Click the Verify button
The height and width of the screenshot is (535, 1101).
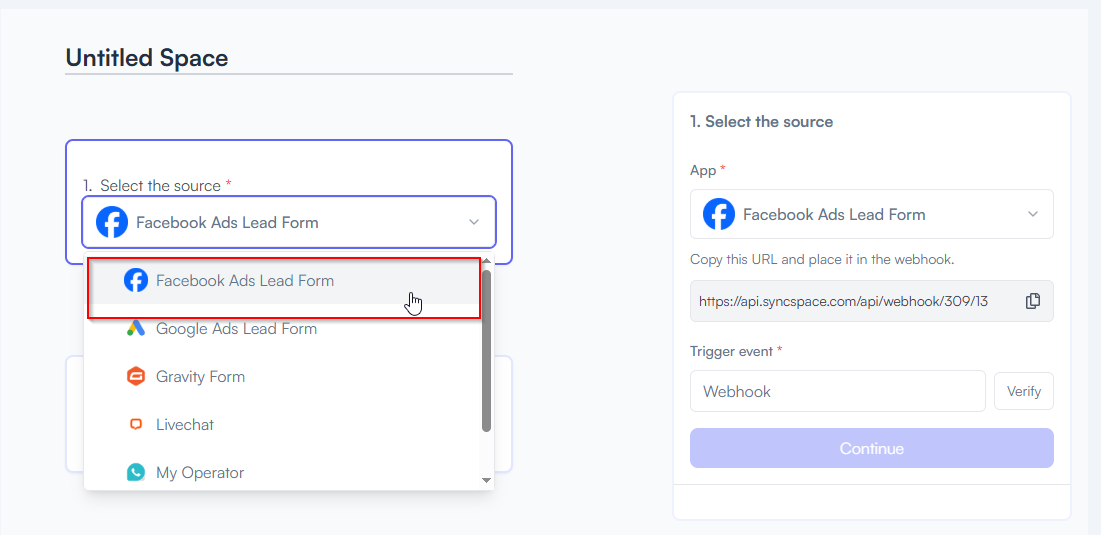[1024, 391]
